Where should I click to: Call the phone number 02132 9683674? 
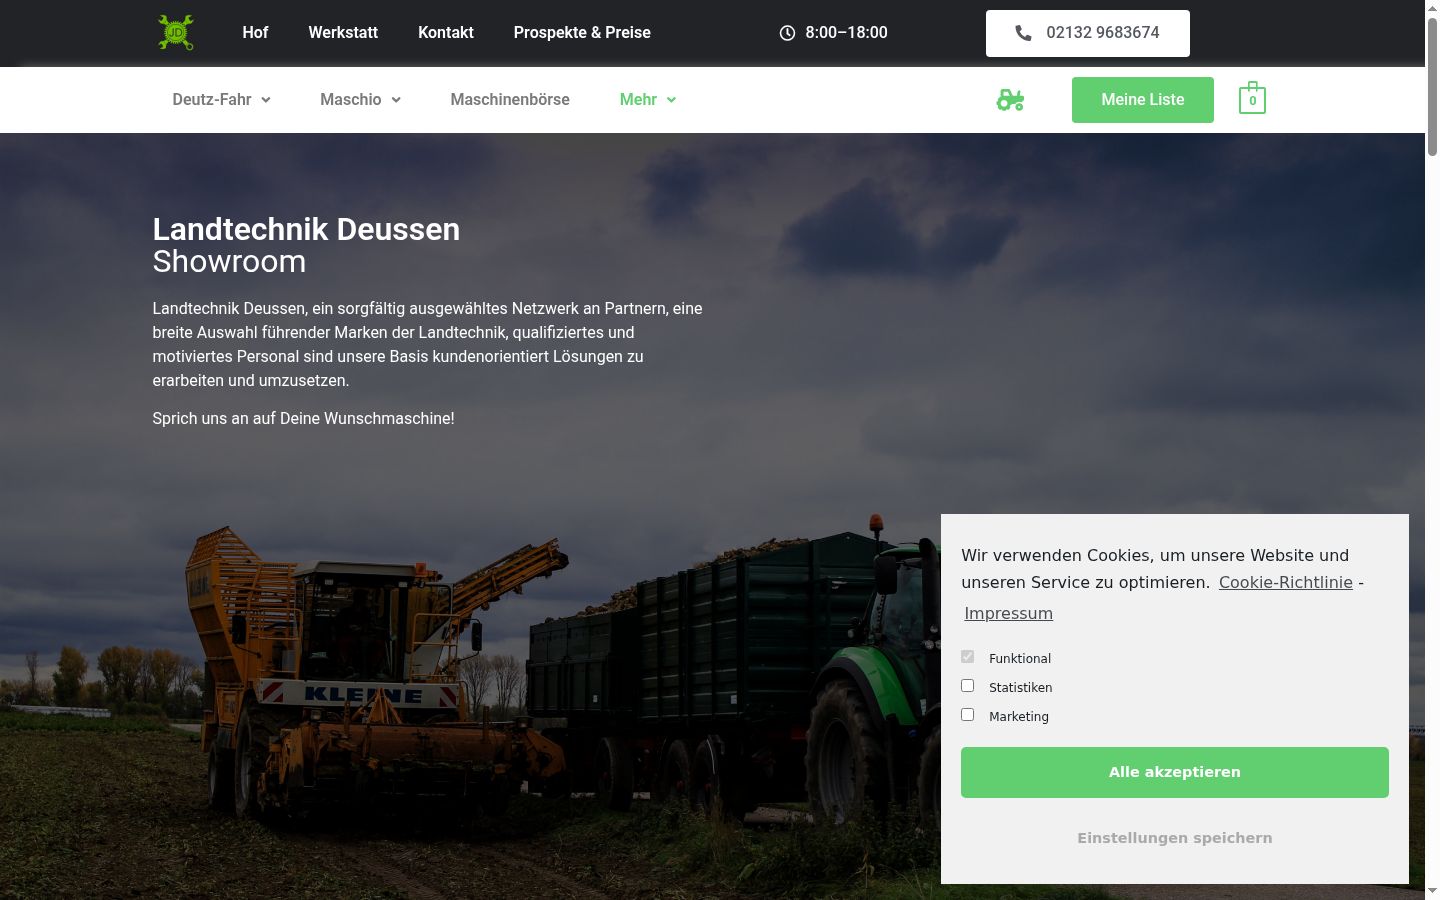click(x=1088, y=33)
